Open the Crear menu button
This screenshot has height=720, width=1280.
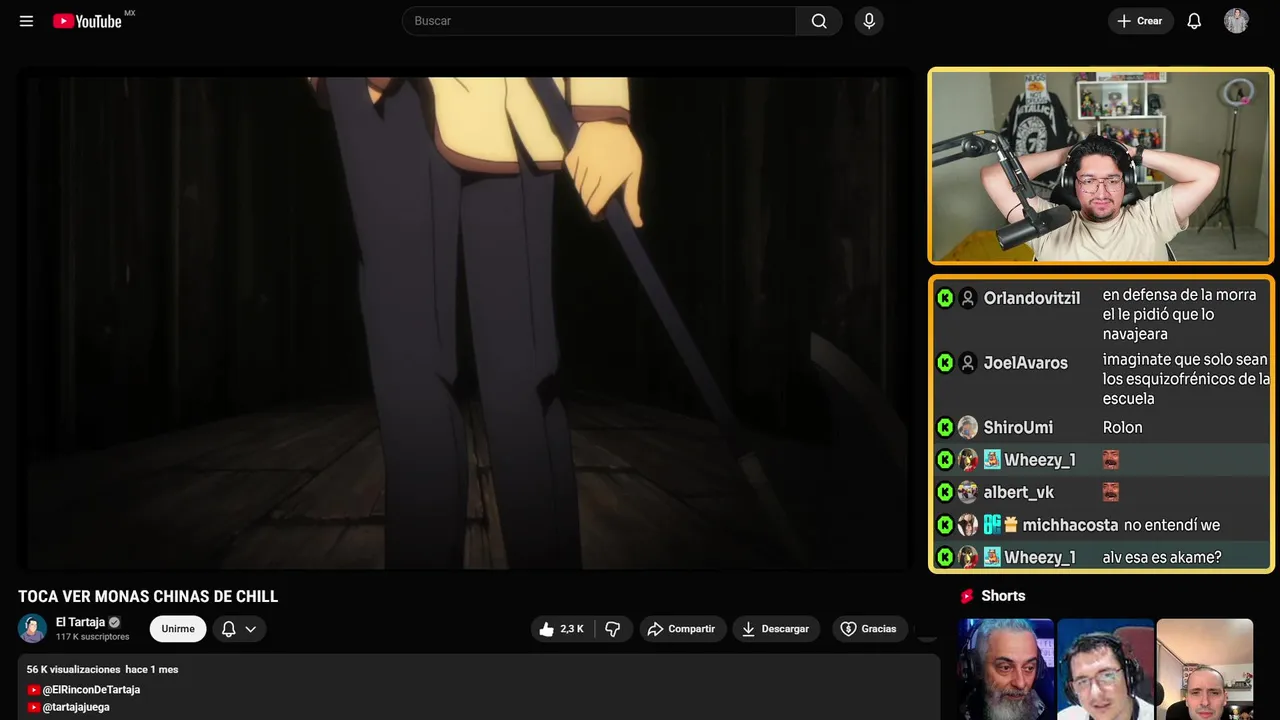point(1140,21)
